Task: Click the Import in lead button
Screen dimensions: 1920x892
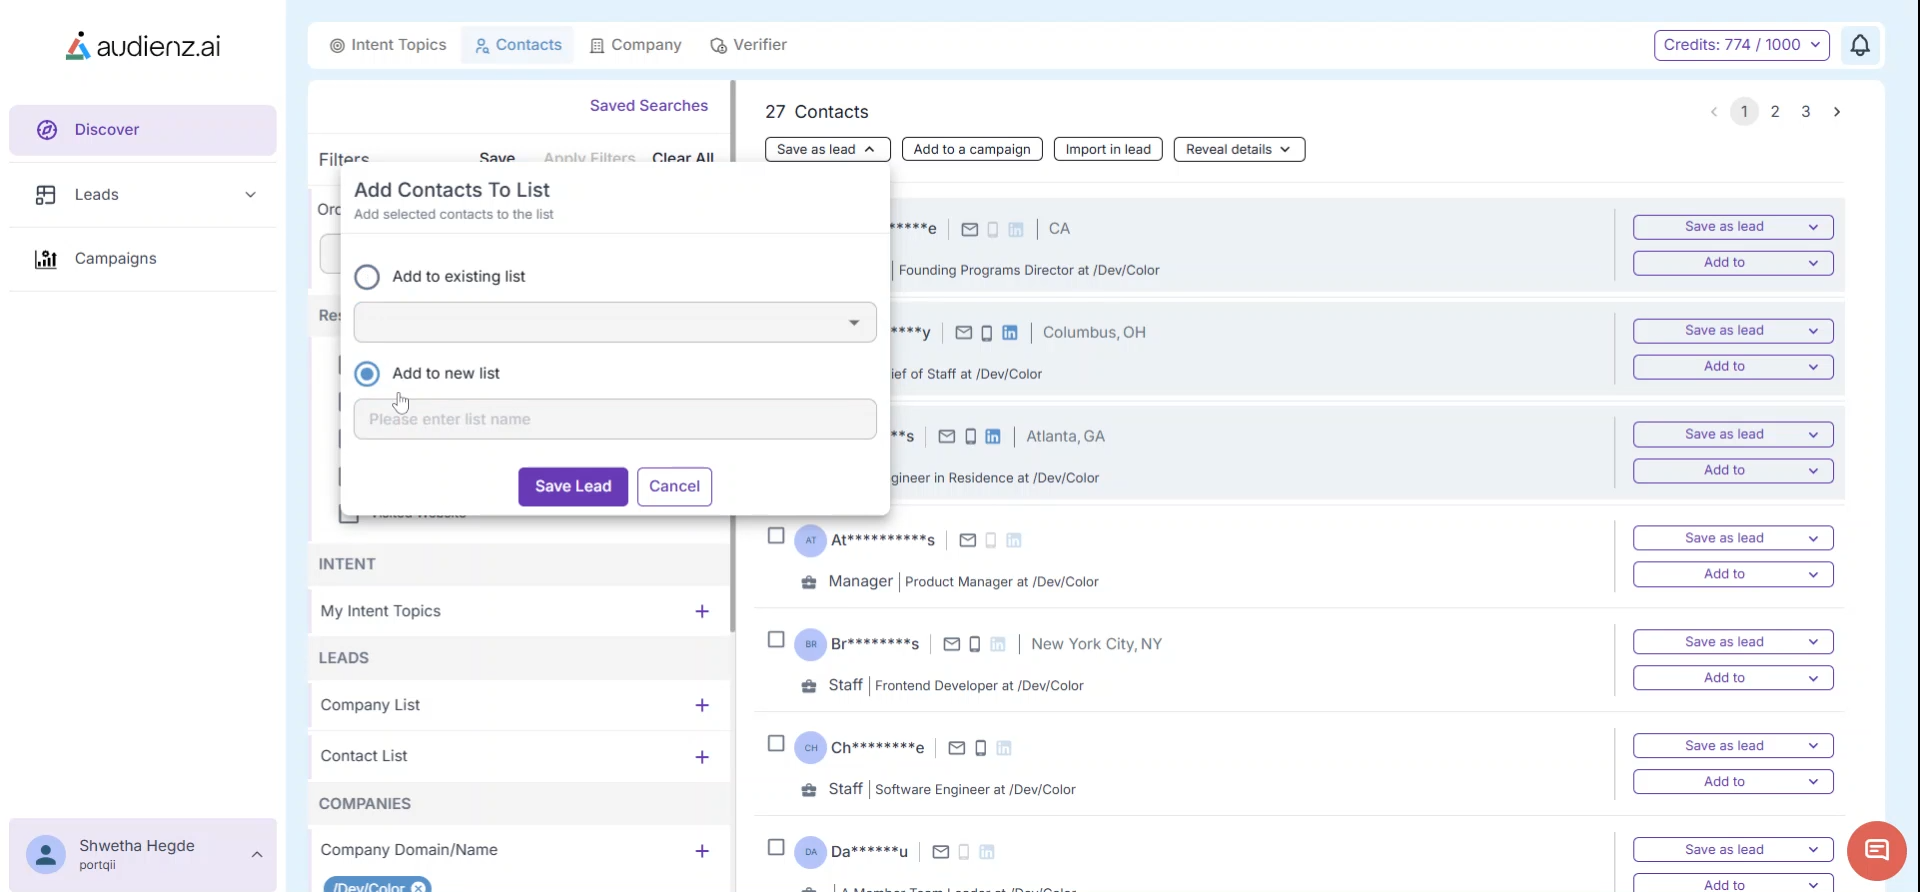Action: pyautogui.click(x=1108, y=149)
